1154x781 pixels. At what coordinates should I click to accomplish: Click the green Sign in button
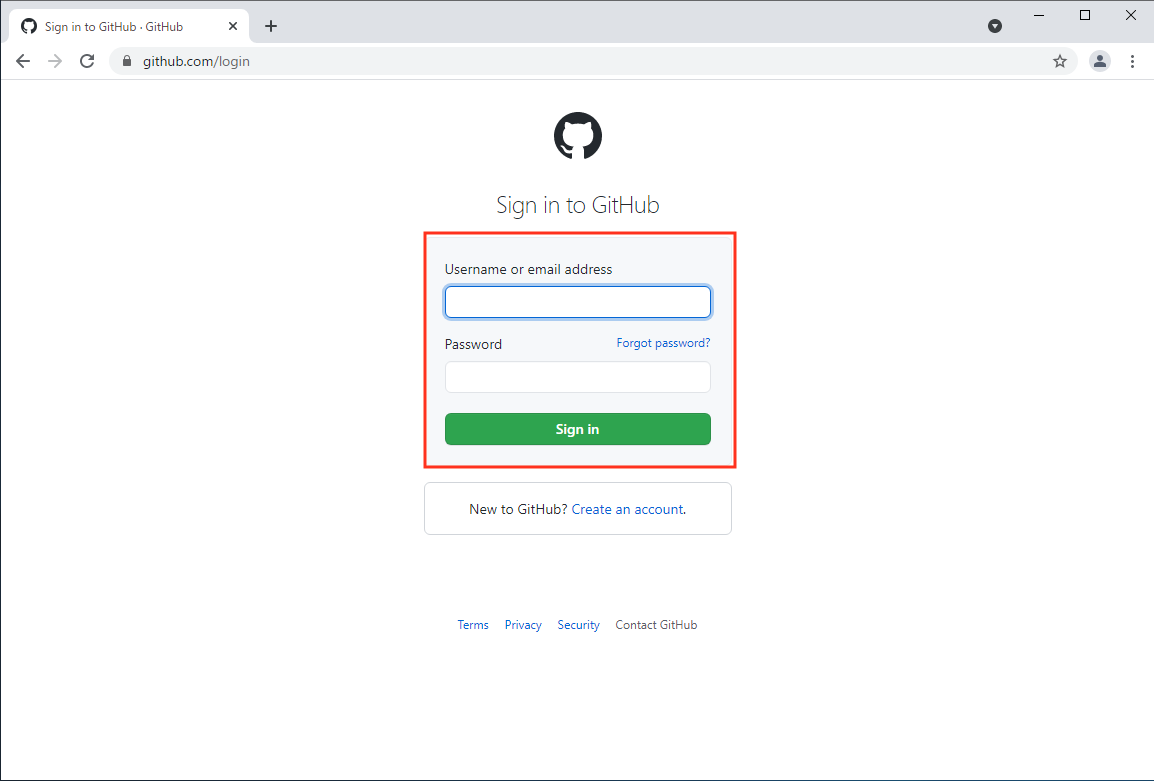[578, 429]
